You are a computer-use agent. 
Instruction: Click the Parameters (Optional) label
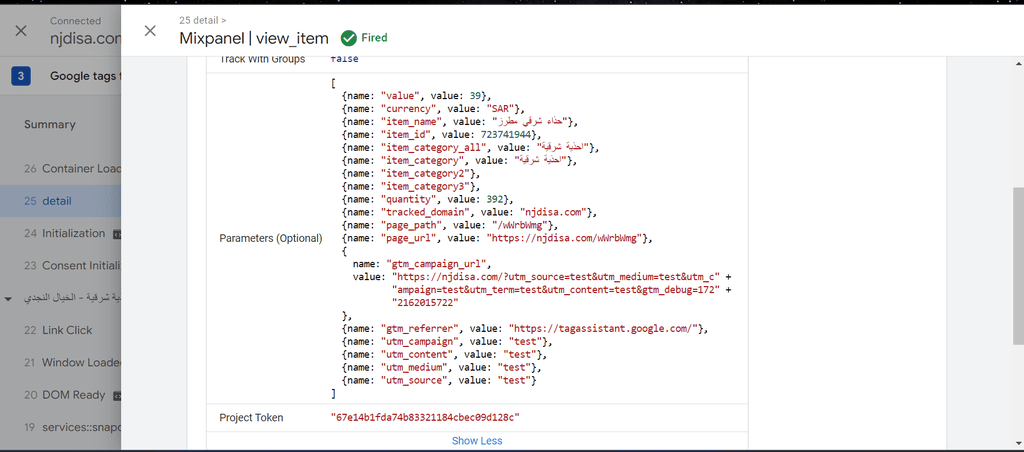tap(270, 238)
